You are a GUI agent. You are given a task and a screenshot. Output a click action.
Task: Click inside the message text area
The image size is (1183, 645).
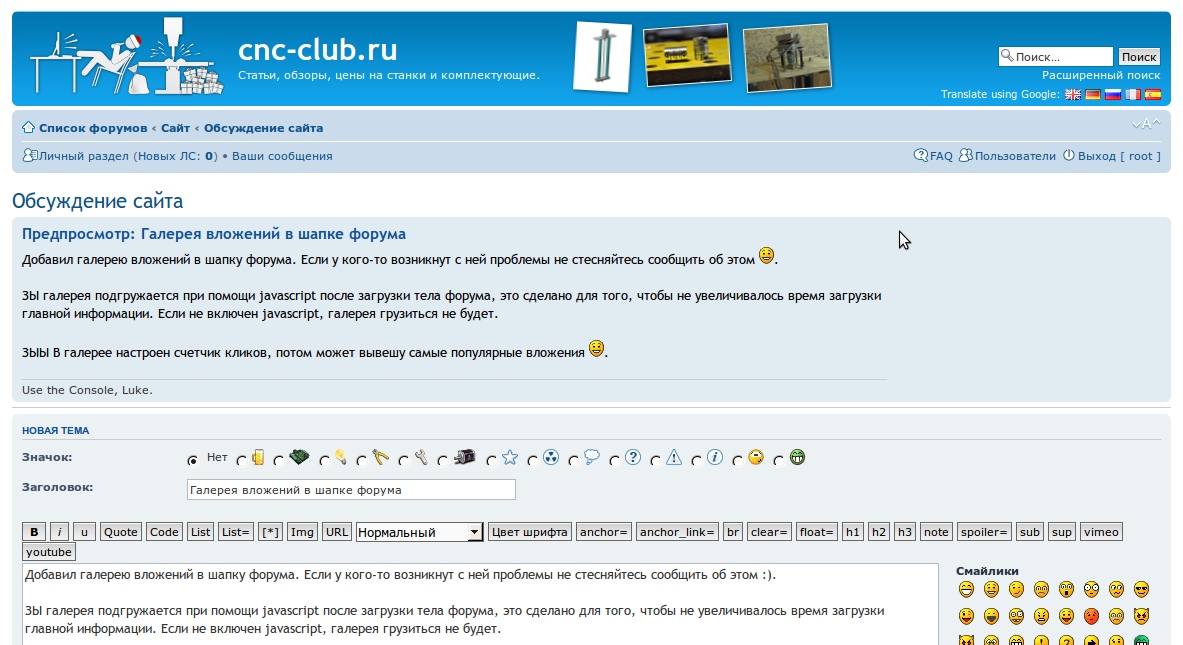coord(480,604)
